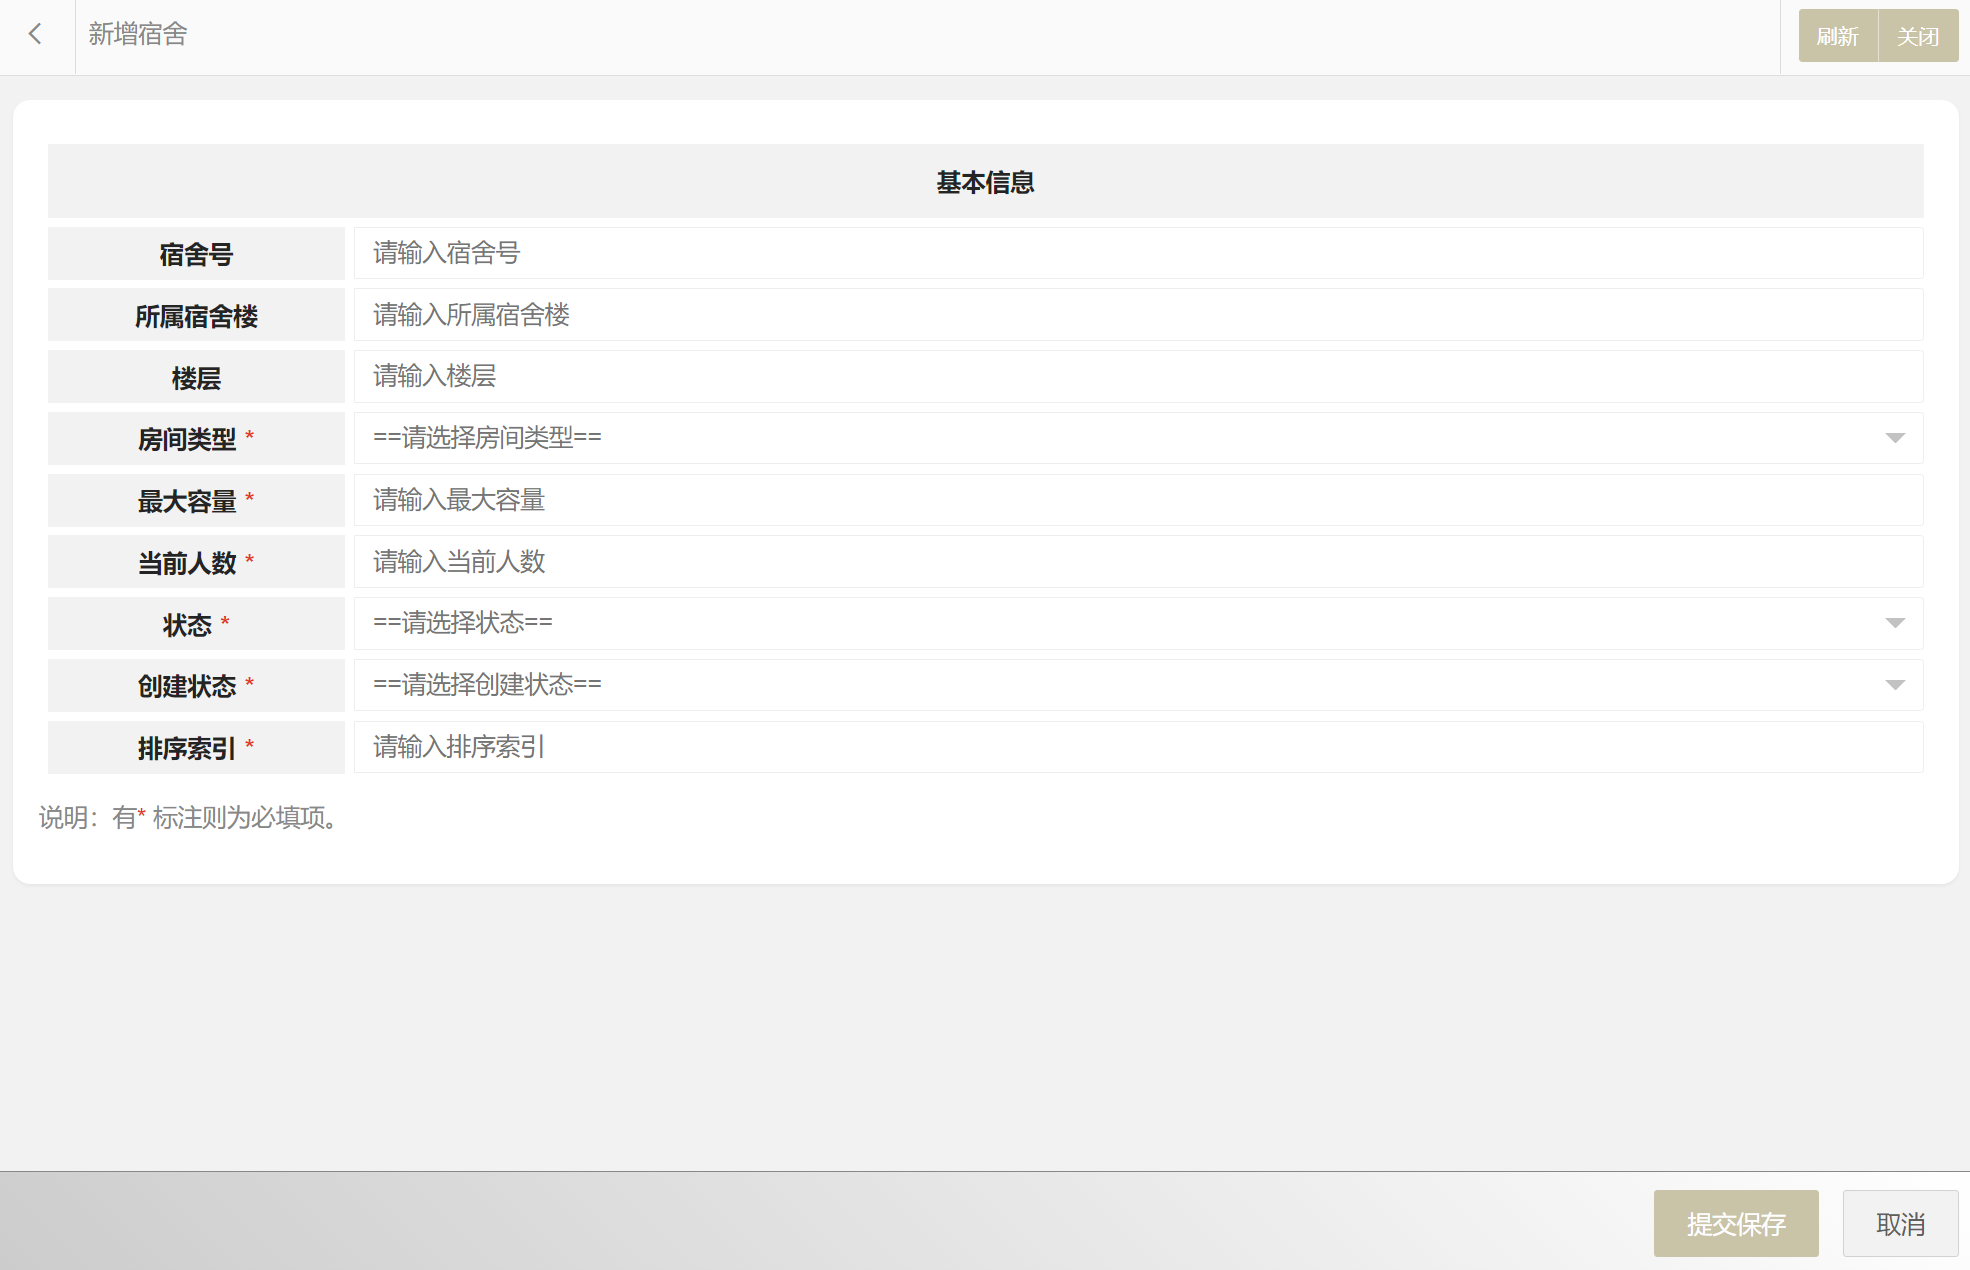The image size is (1970, 1270).
Task: Select the 最大容量 input field
Action: [1137, 500]
